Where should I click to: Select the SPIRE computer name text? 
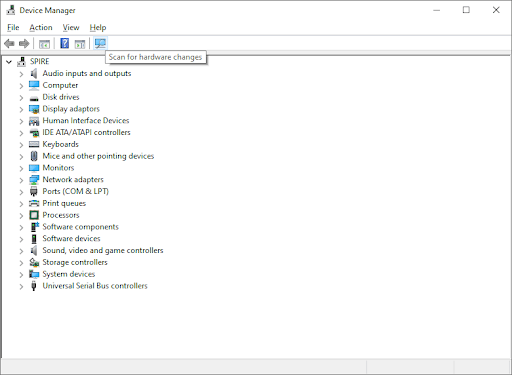[39, 62]
